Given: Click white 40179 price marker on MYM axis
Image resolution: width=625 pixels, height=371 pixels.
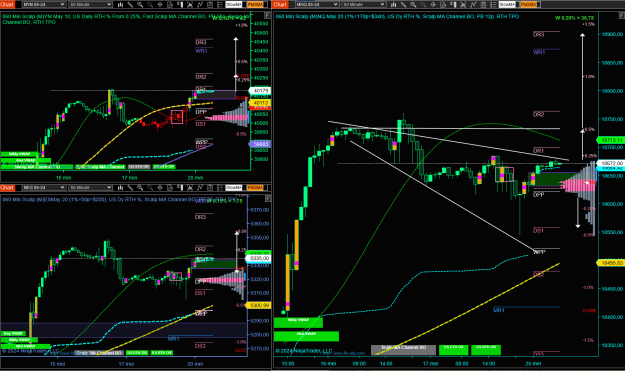Looking at the screenshot, I should (259, 91).
